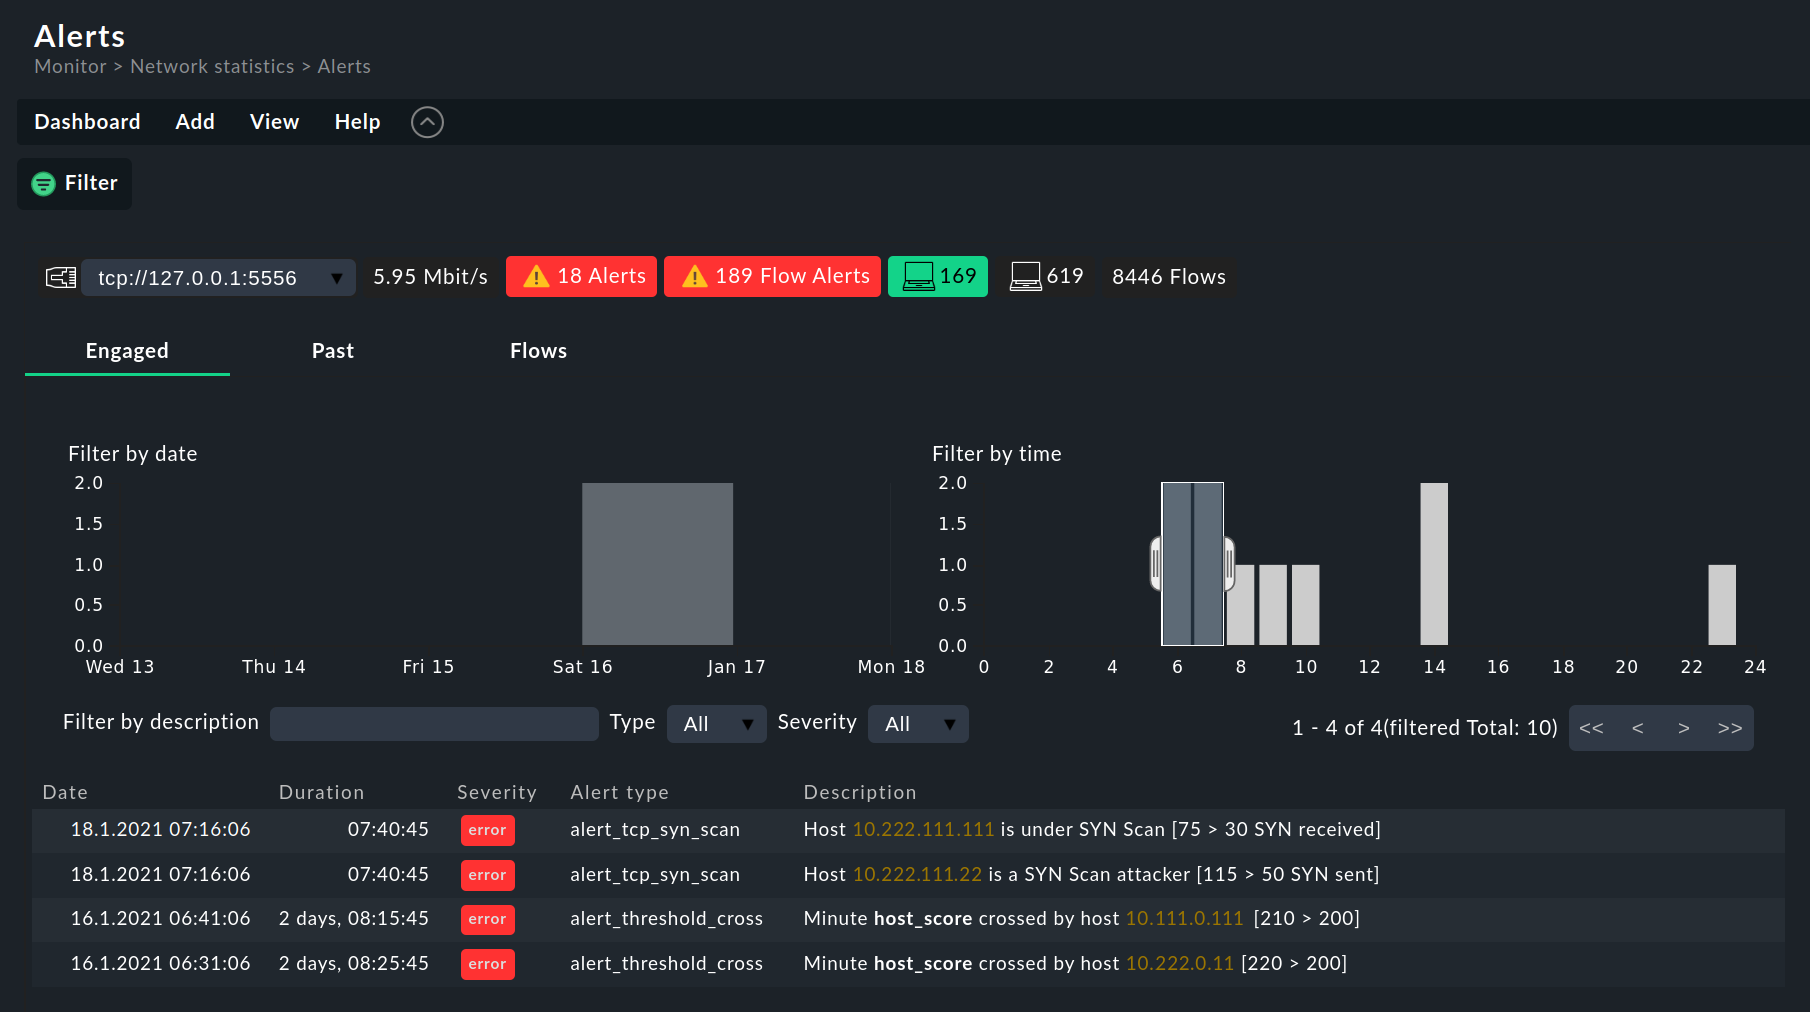Open the Type filter dropdown
Viewport: 1810px width, 1012px height.
point(717,724)
